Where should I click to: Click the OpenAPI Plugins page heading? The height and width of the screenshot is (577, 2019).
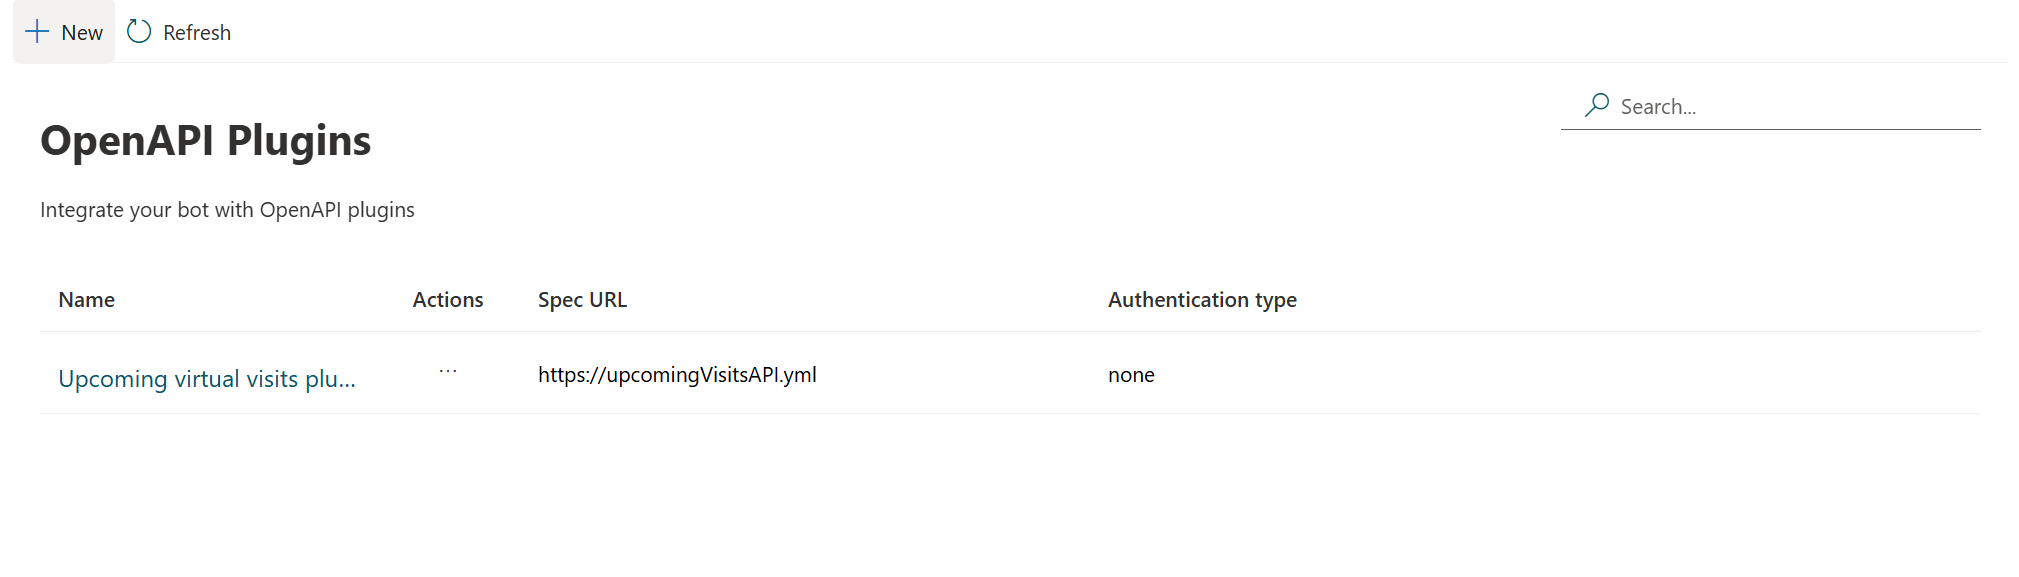[x=206, y=141]
